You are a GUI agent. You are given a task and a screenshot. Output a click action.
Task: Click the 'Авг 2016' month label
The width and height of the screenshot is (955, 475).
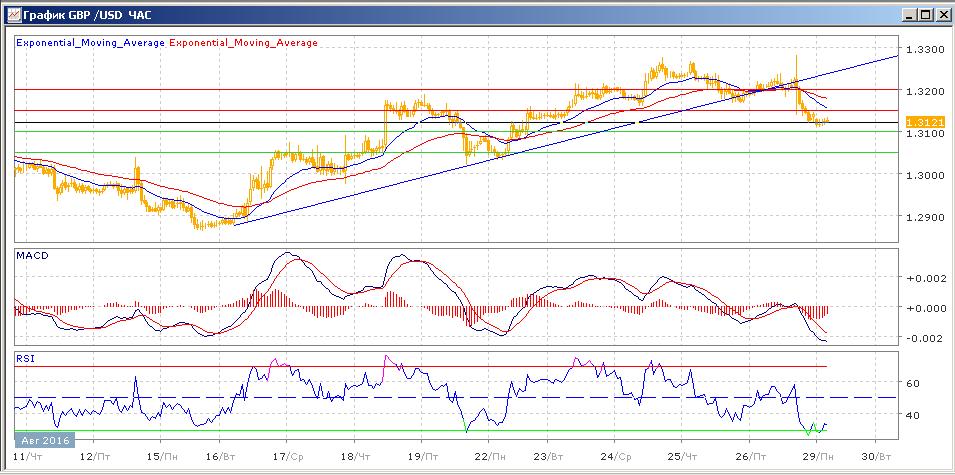click(x=43, y=439)
